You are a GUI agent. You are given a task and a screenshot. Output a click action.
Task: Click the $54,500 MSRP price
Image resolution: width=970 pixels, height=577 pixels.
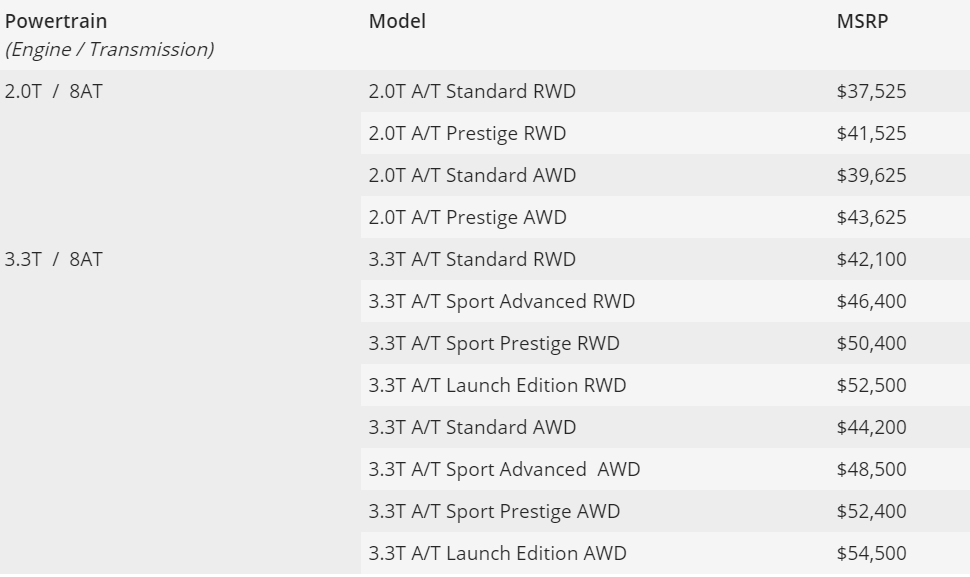click(871, 554)
